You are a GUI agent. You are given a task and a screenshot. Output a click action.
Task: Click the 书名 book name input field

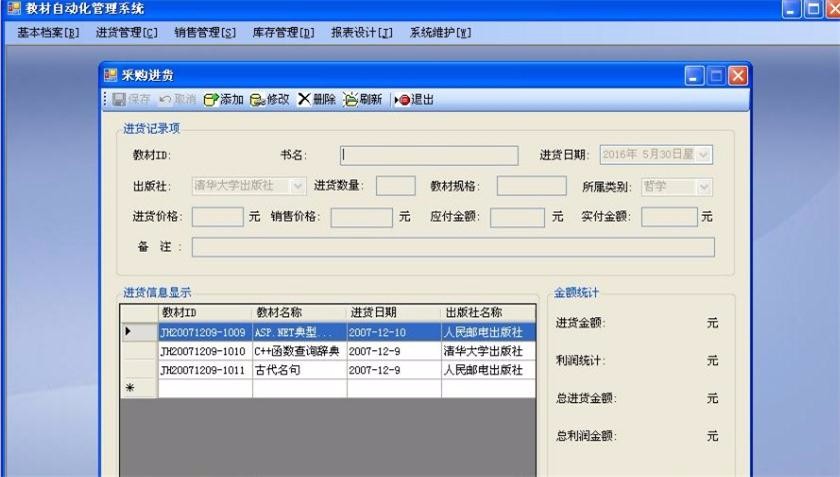click(429, 155)
